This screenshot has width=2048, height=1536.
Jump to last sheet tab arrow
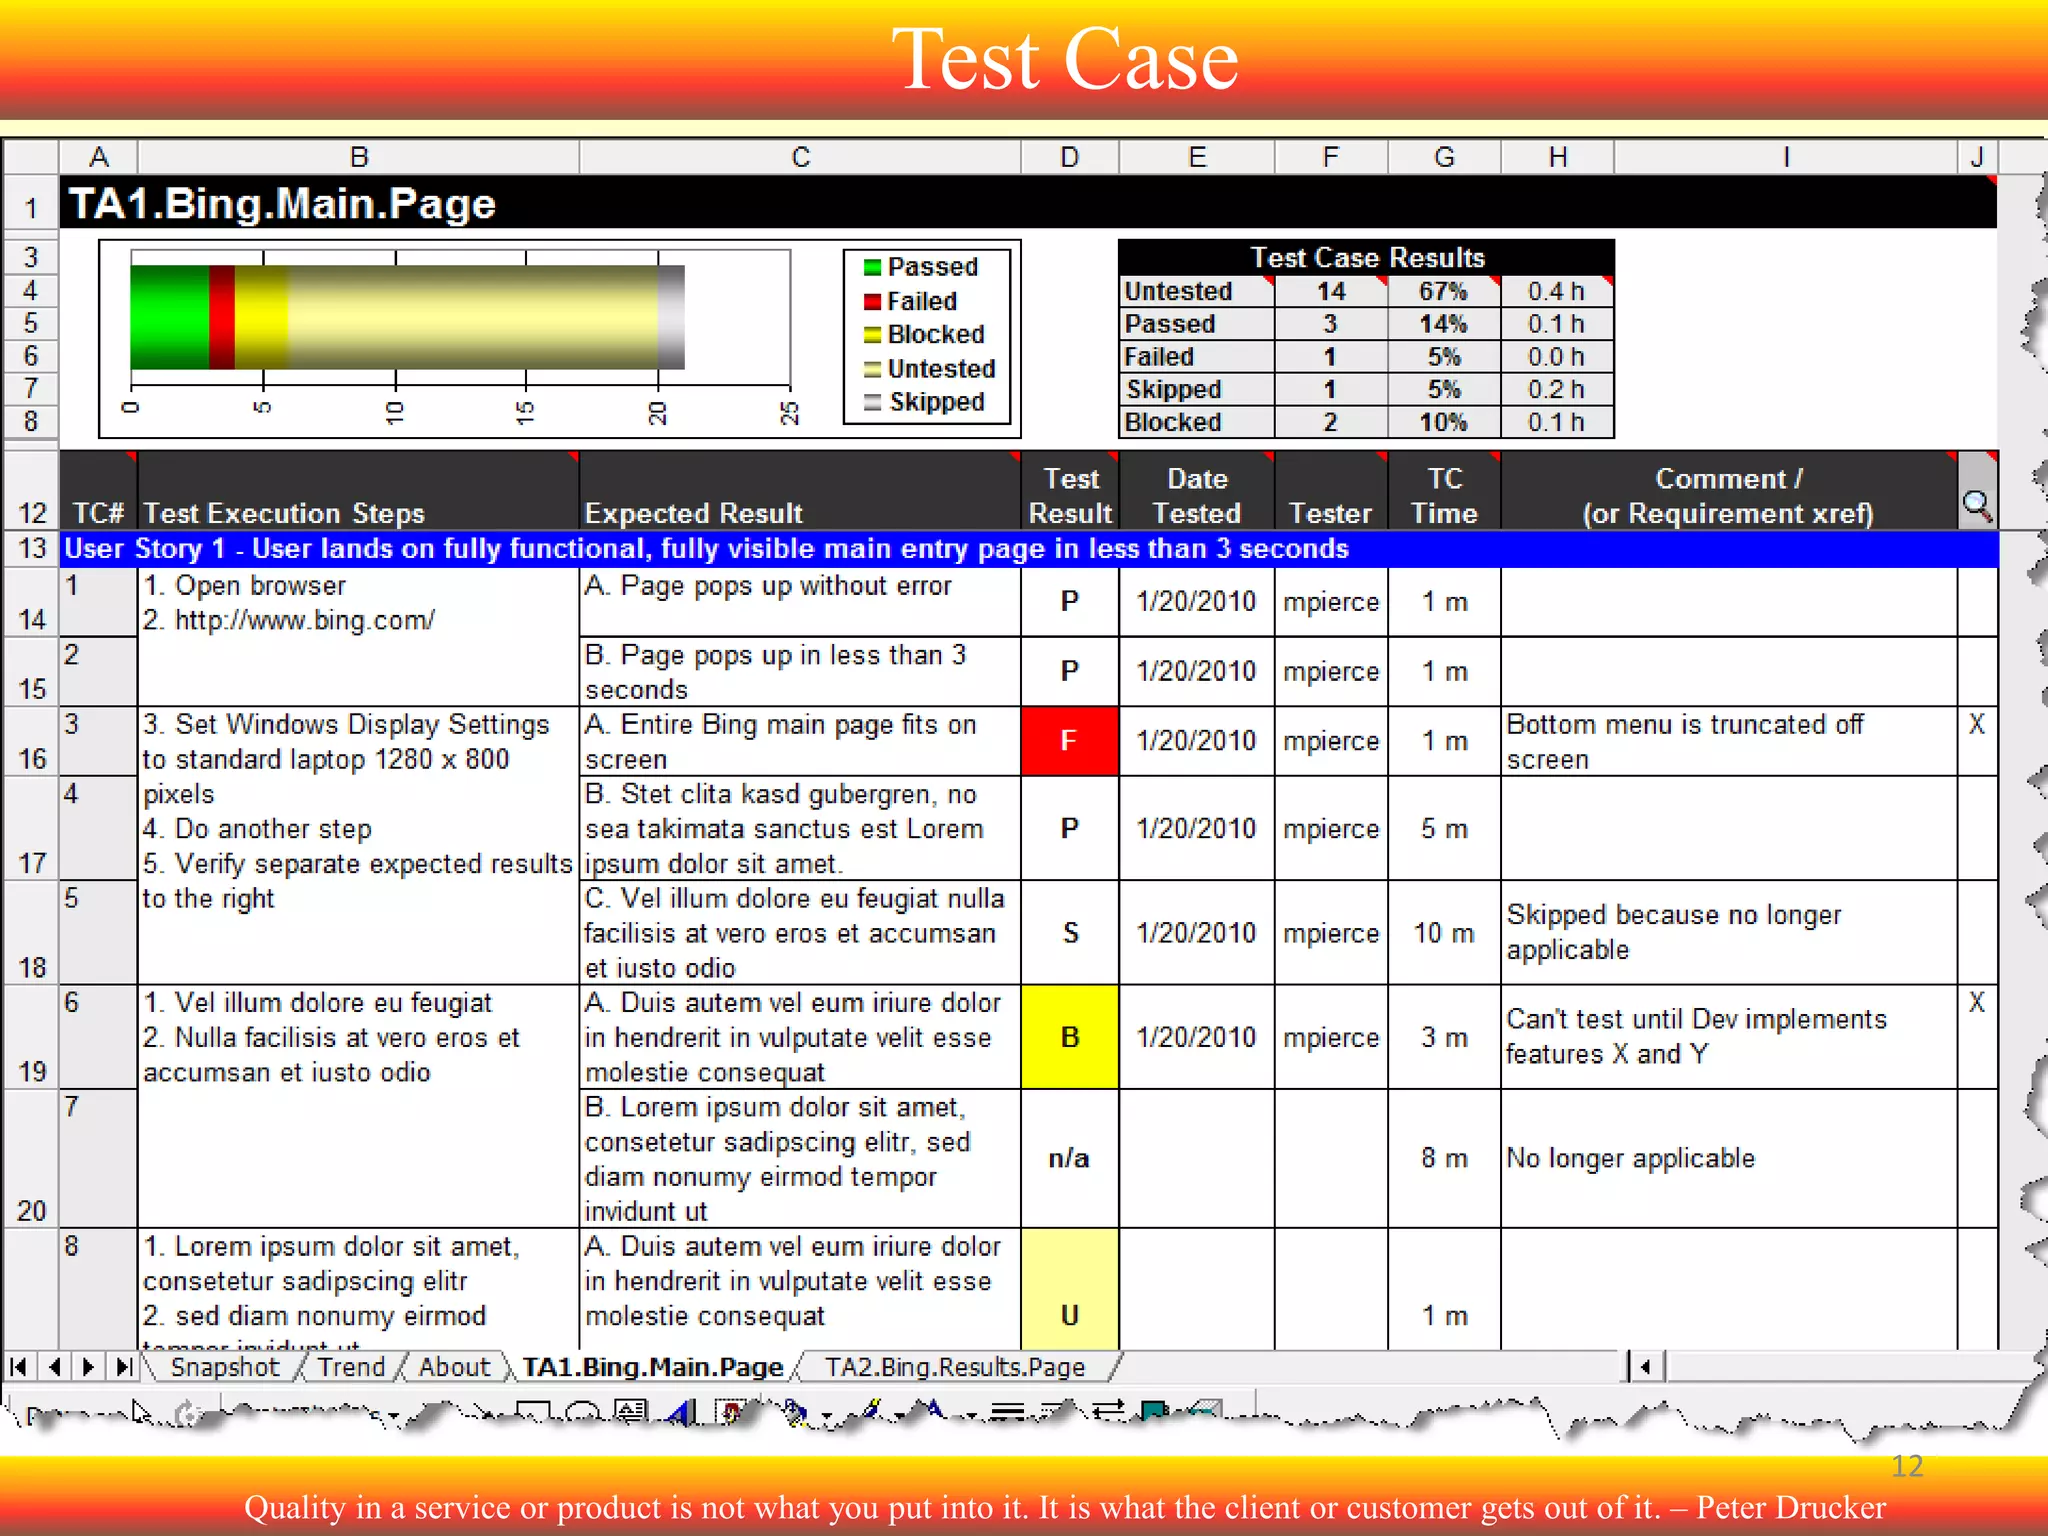(x=124, y=1366)
